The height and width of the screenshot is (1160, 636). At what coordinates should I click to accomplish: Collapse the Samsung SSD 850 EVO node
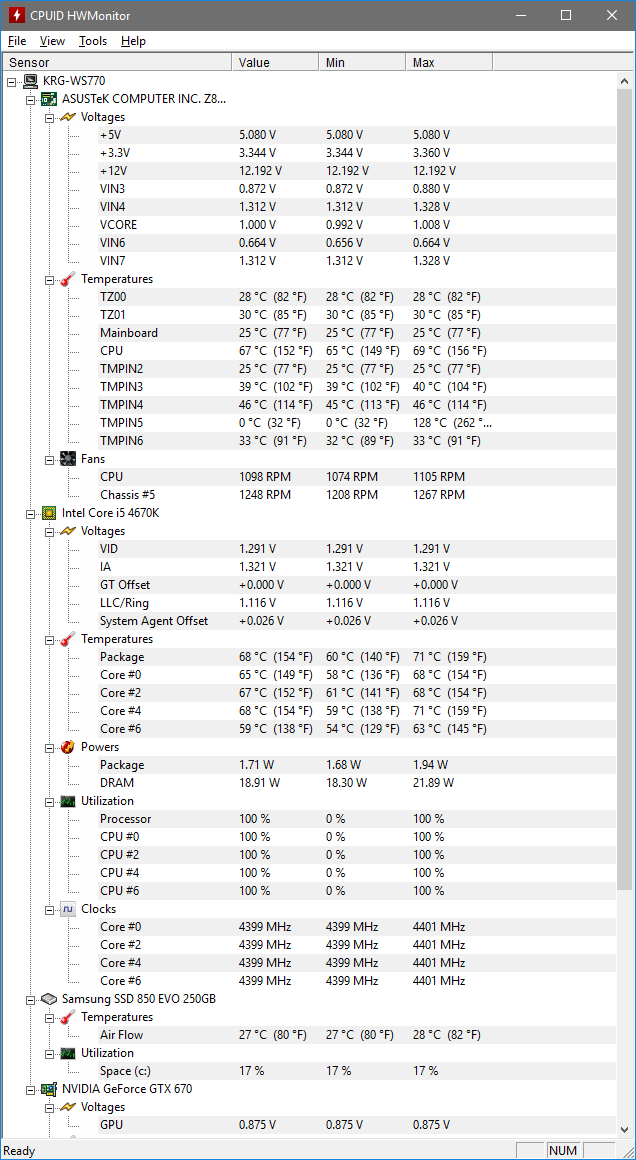coord(30,999)
